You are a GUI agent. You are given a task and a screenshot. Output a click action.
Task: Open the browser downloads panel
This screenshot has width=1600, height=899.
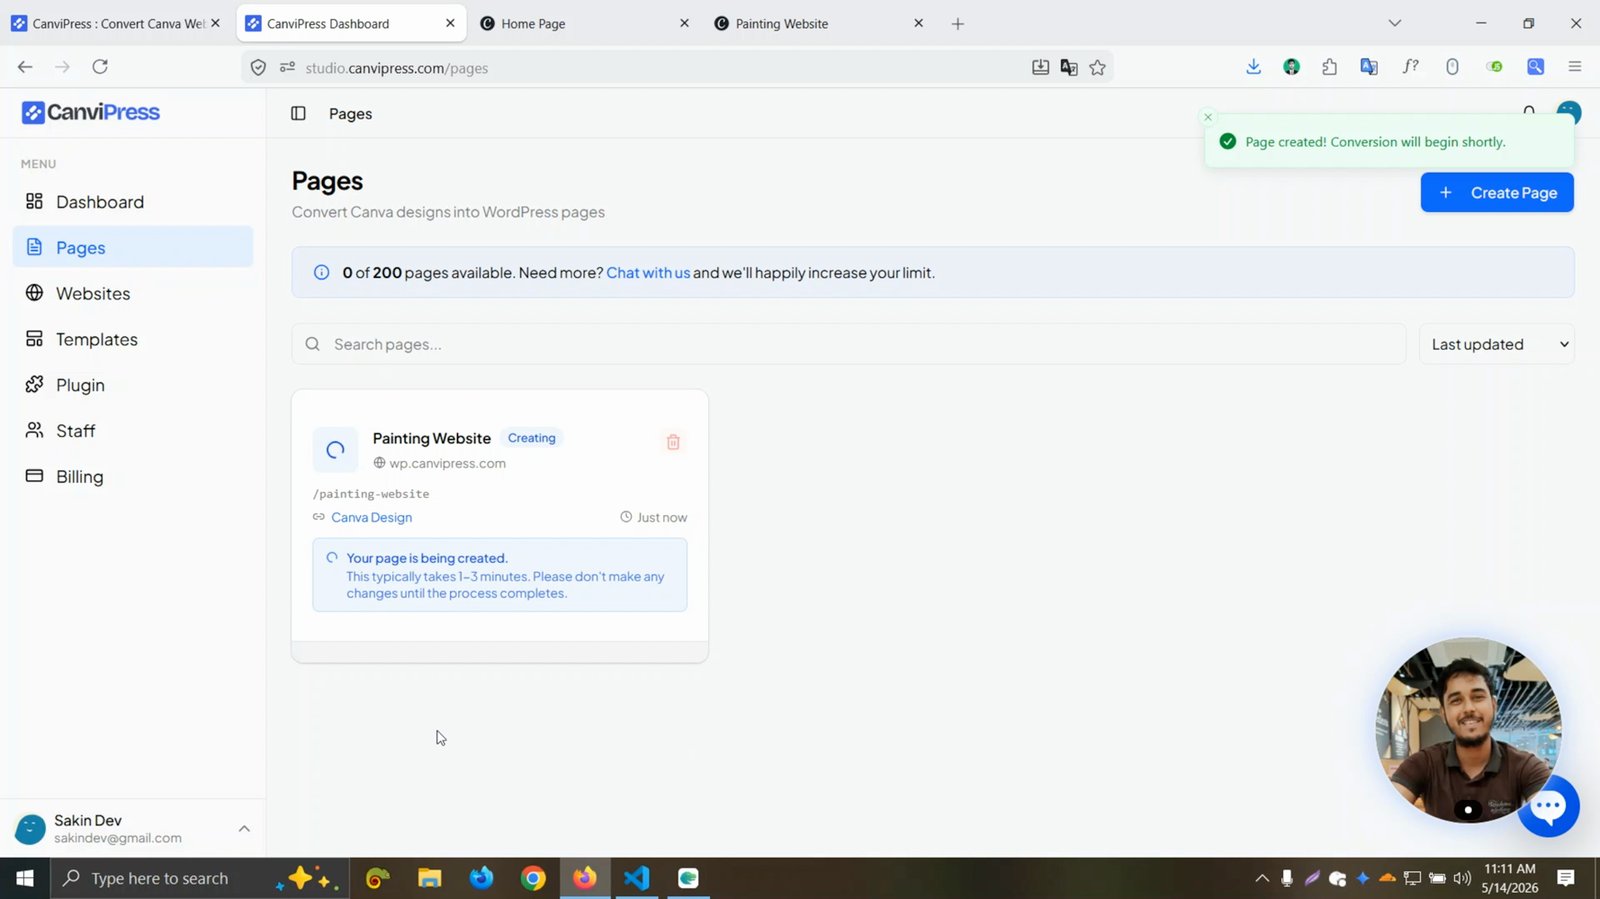[1253, 67]
